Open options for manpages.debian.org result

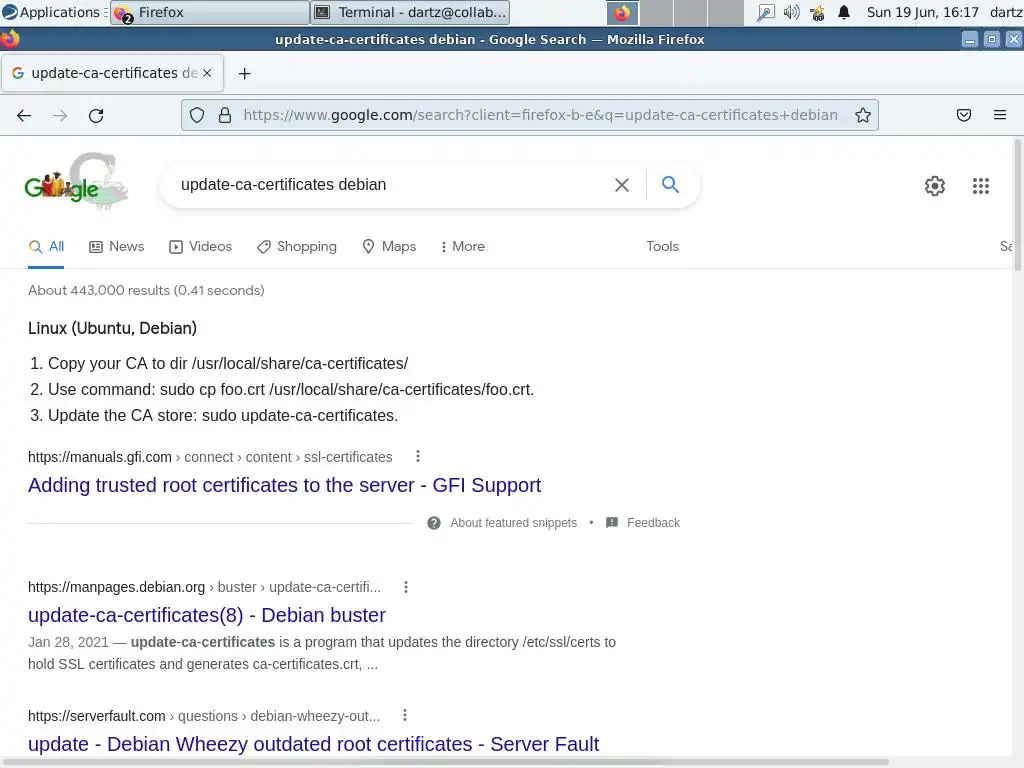(x=406, y=587)
